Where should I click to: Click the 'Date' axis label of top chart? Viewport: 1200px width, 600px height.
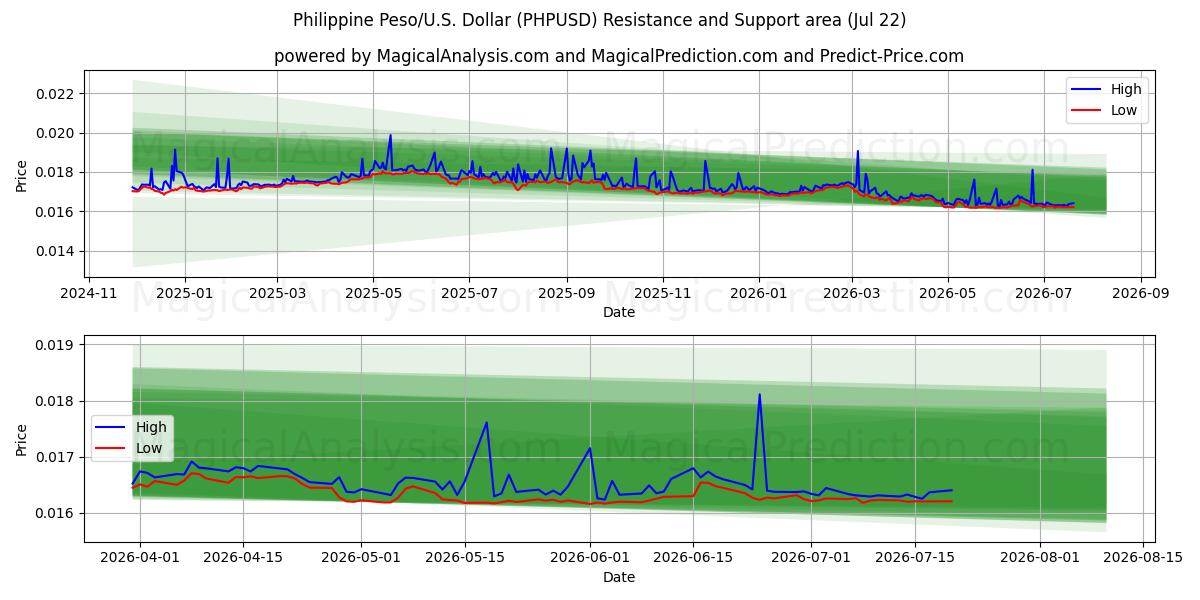(x=619, y=313)
